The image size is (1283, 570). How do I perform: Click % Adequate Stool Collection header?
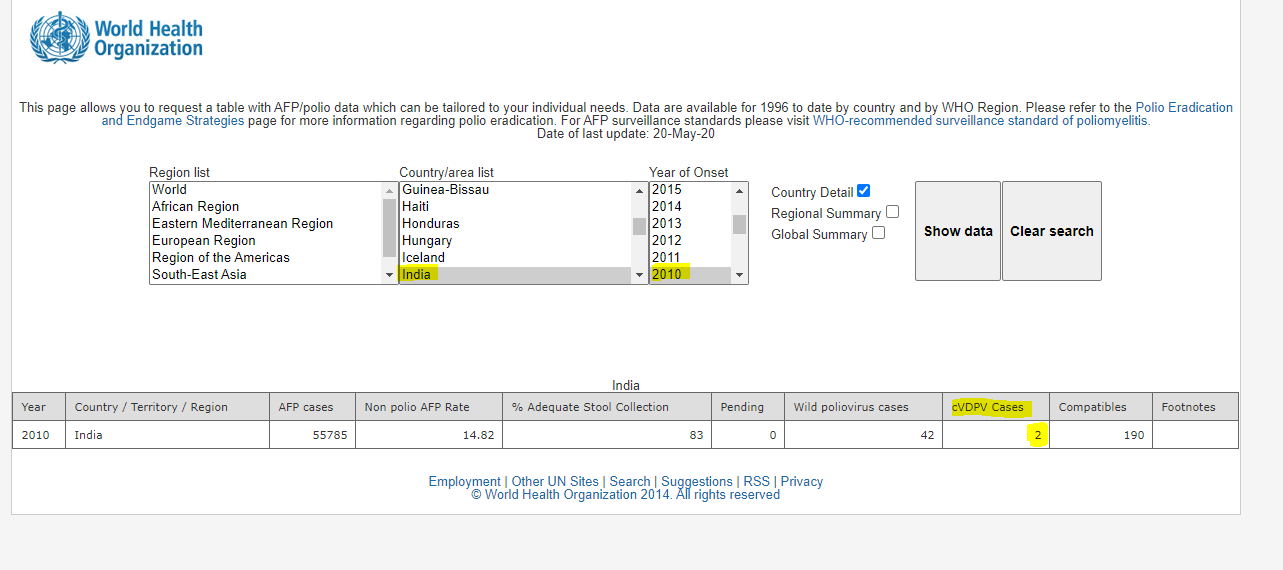pos(607,407)
